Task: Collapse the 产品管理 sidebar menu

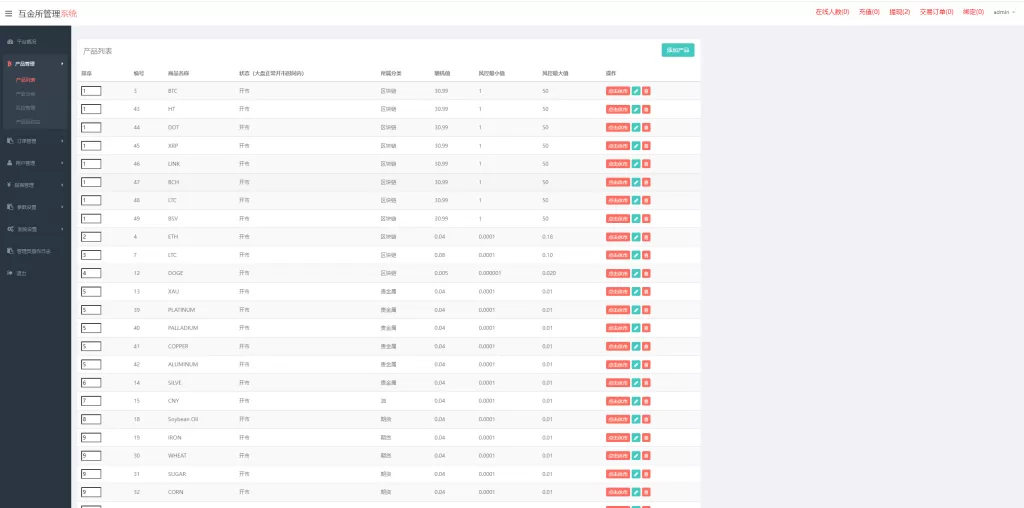Action: coord(35,63)
